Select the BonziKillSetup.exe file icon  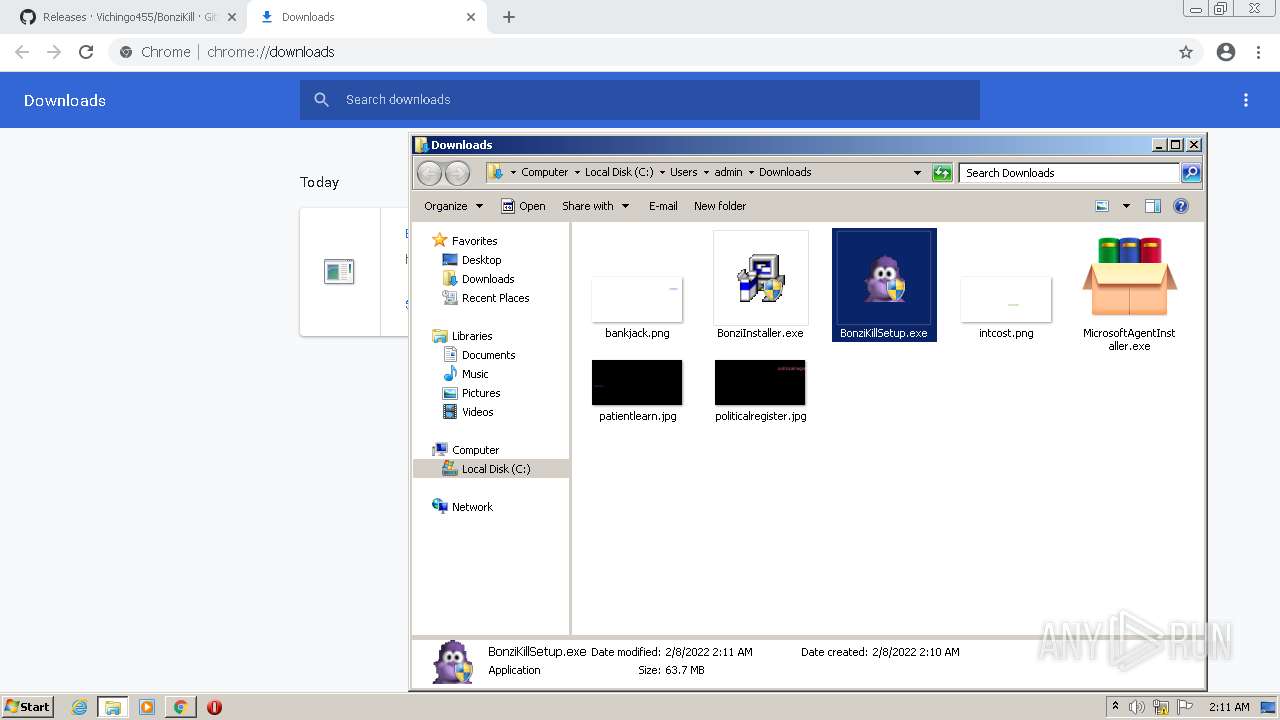tap(884, 277)
